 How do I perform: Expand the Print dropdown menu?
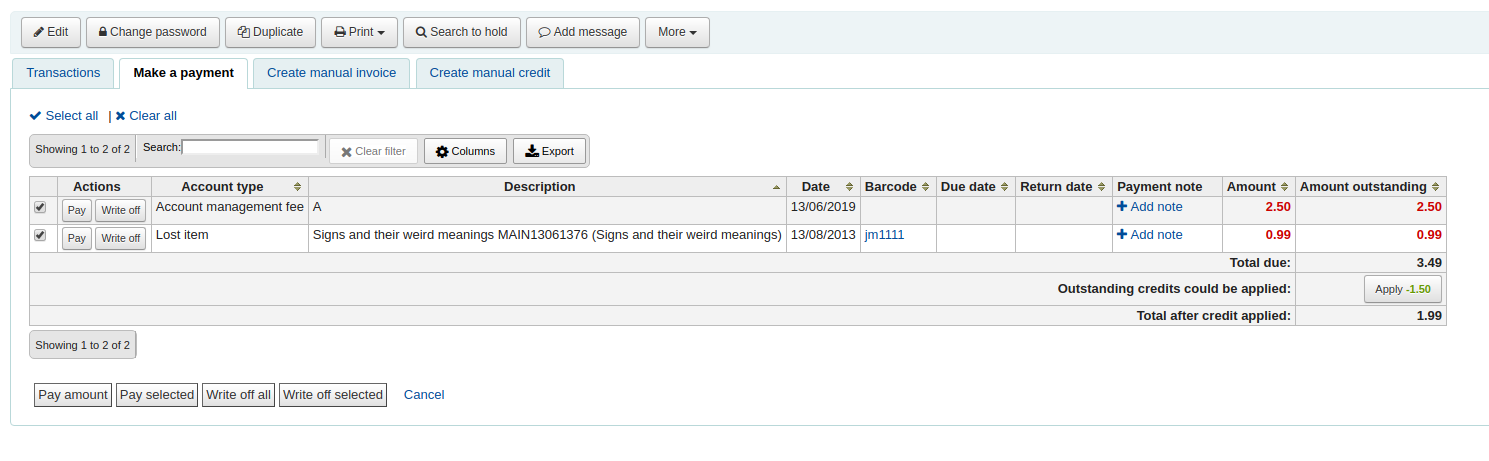point(359,32)
